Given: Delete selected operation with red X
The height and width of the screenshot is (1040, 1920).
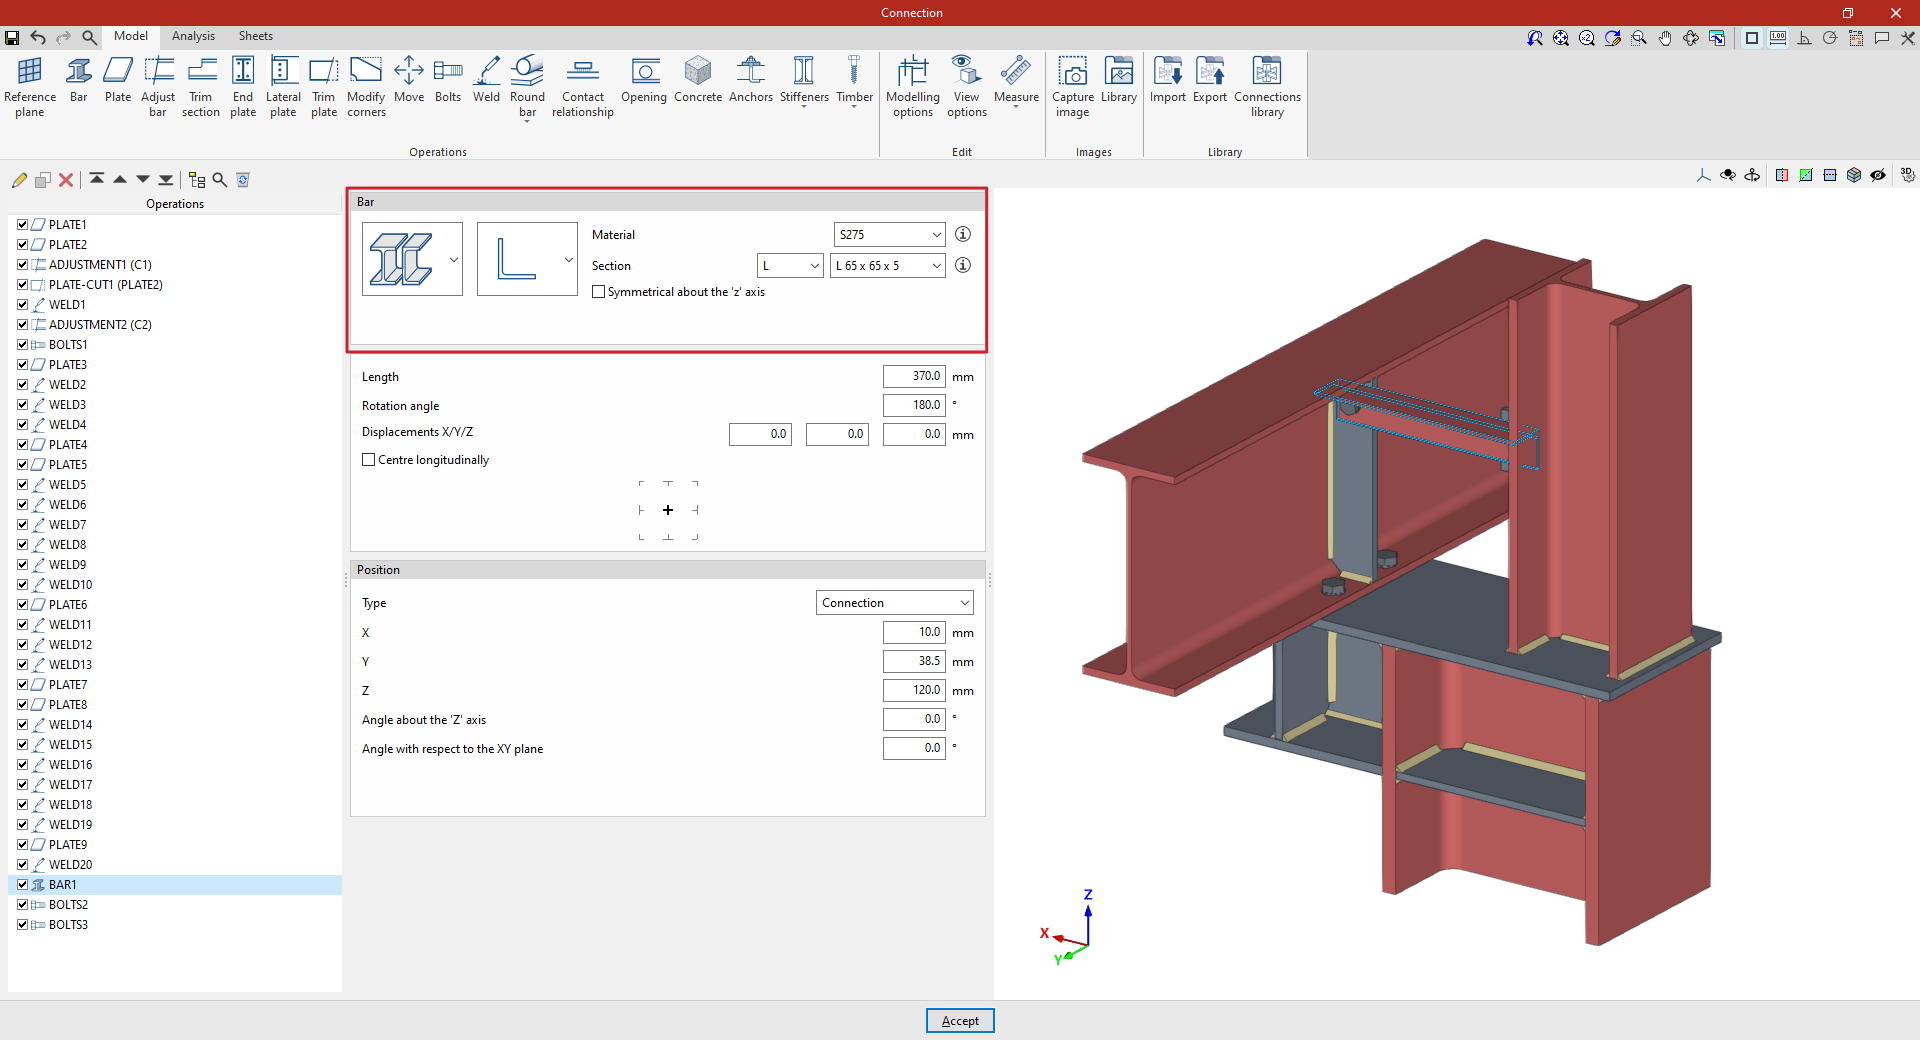Looking at the screenshot, I should tap(66, 180).
